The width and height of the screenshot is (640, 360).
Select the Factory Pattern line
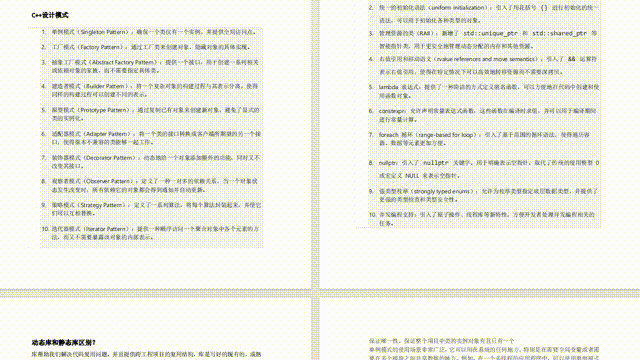click(x=146, y=47)
